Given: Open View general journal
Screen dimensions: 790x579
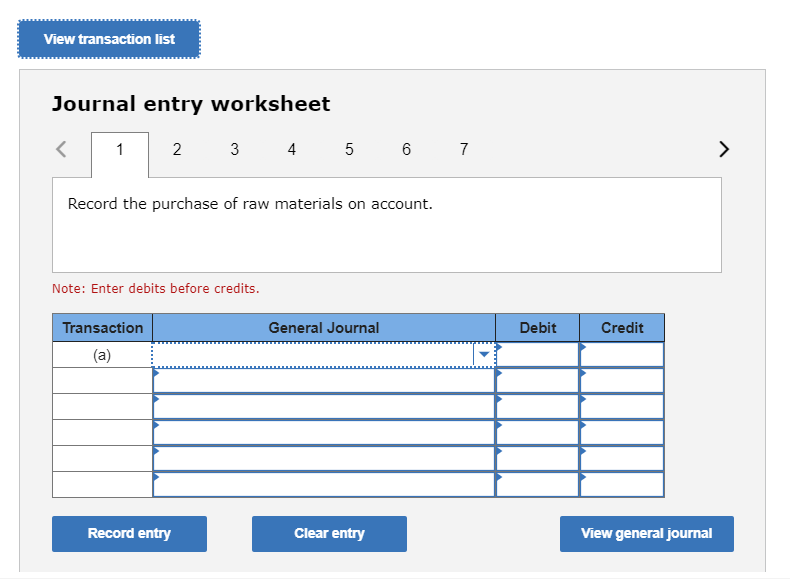Looking at the screenshot, I should 647,534.
